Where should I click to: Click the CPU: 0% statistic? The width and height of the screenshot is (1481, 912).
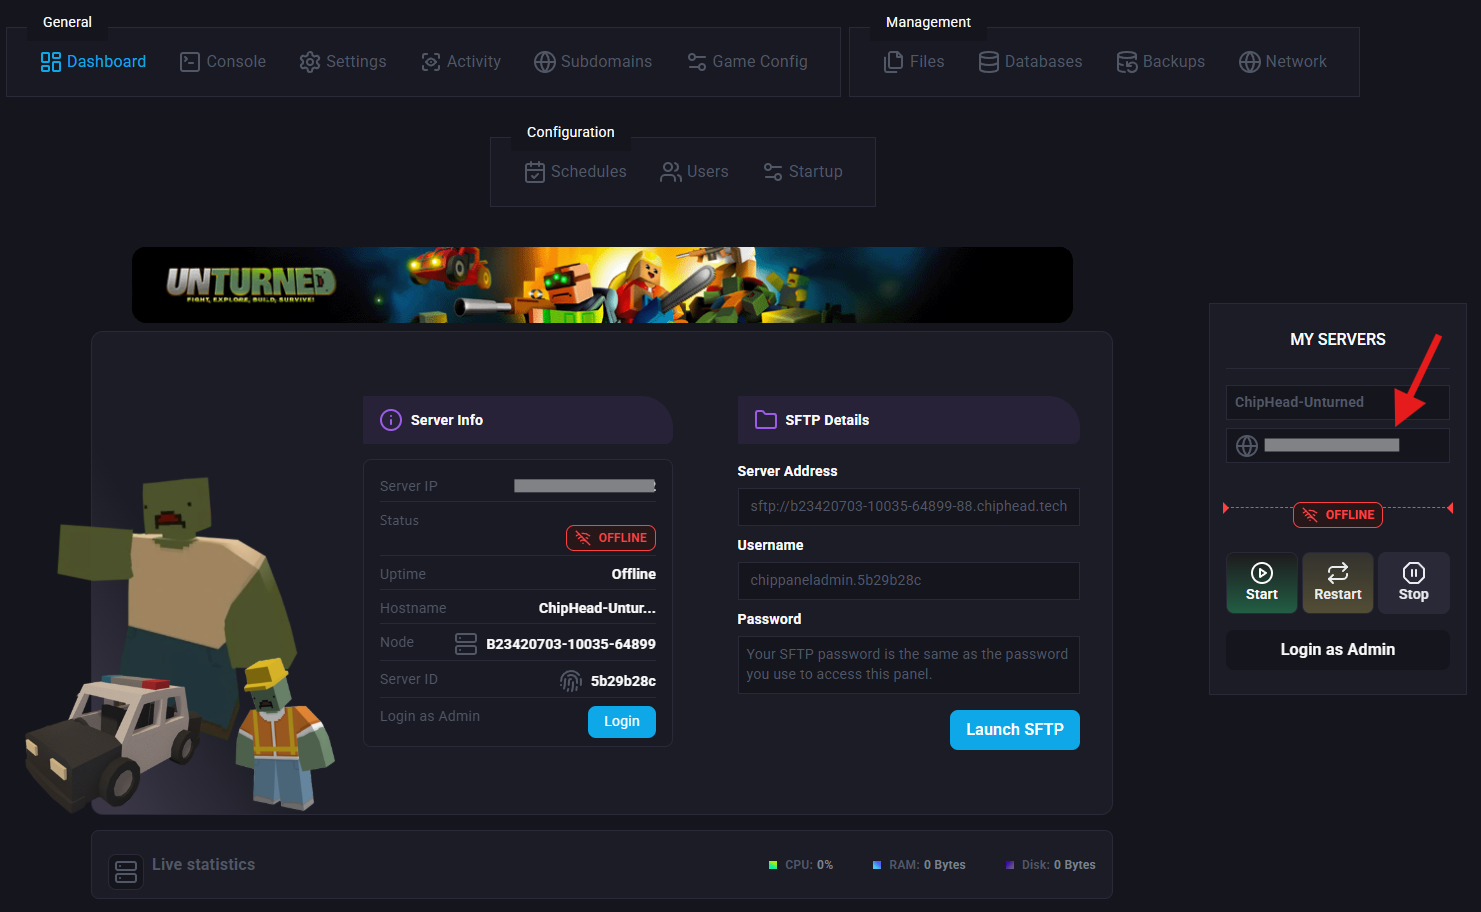(801, 865)
